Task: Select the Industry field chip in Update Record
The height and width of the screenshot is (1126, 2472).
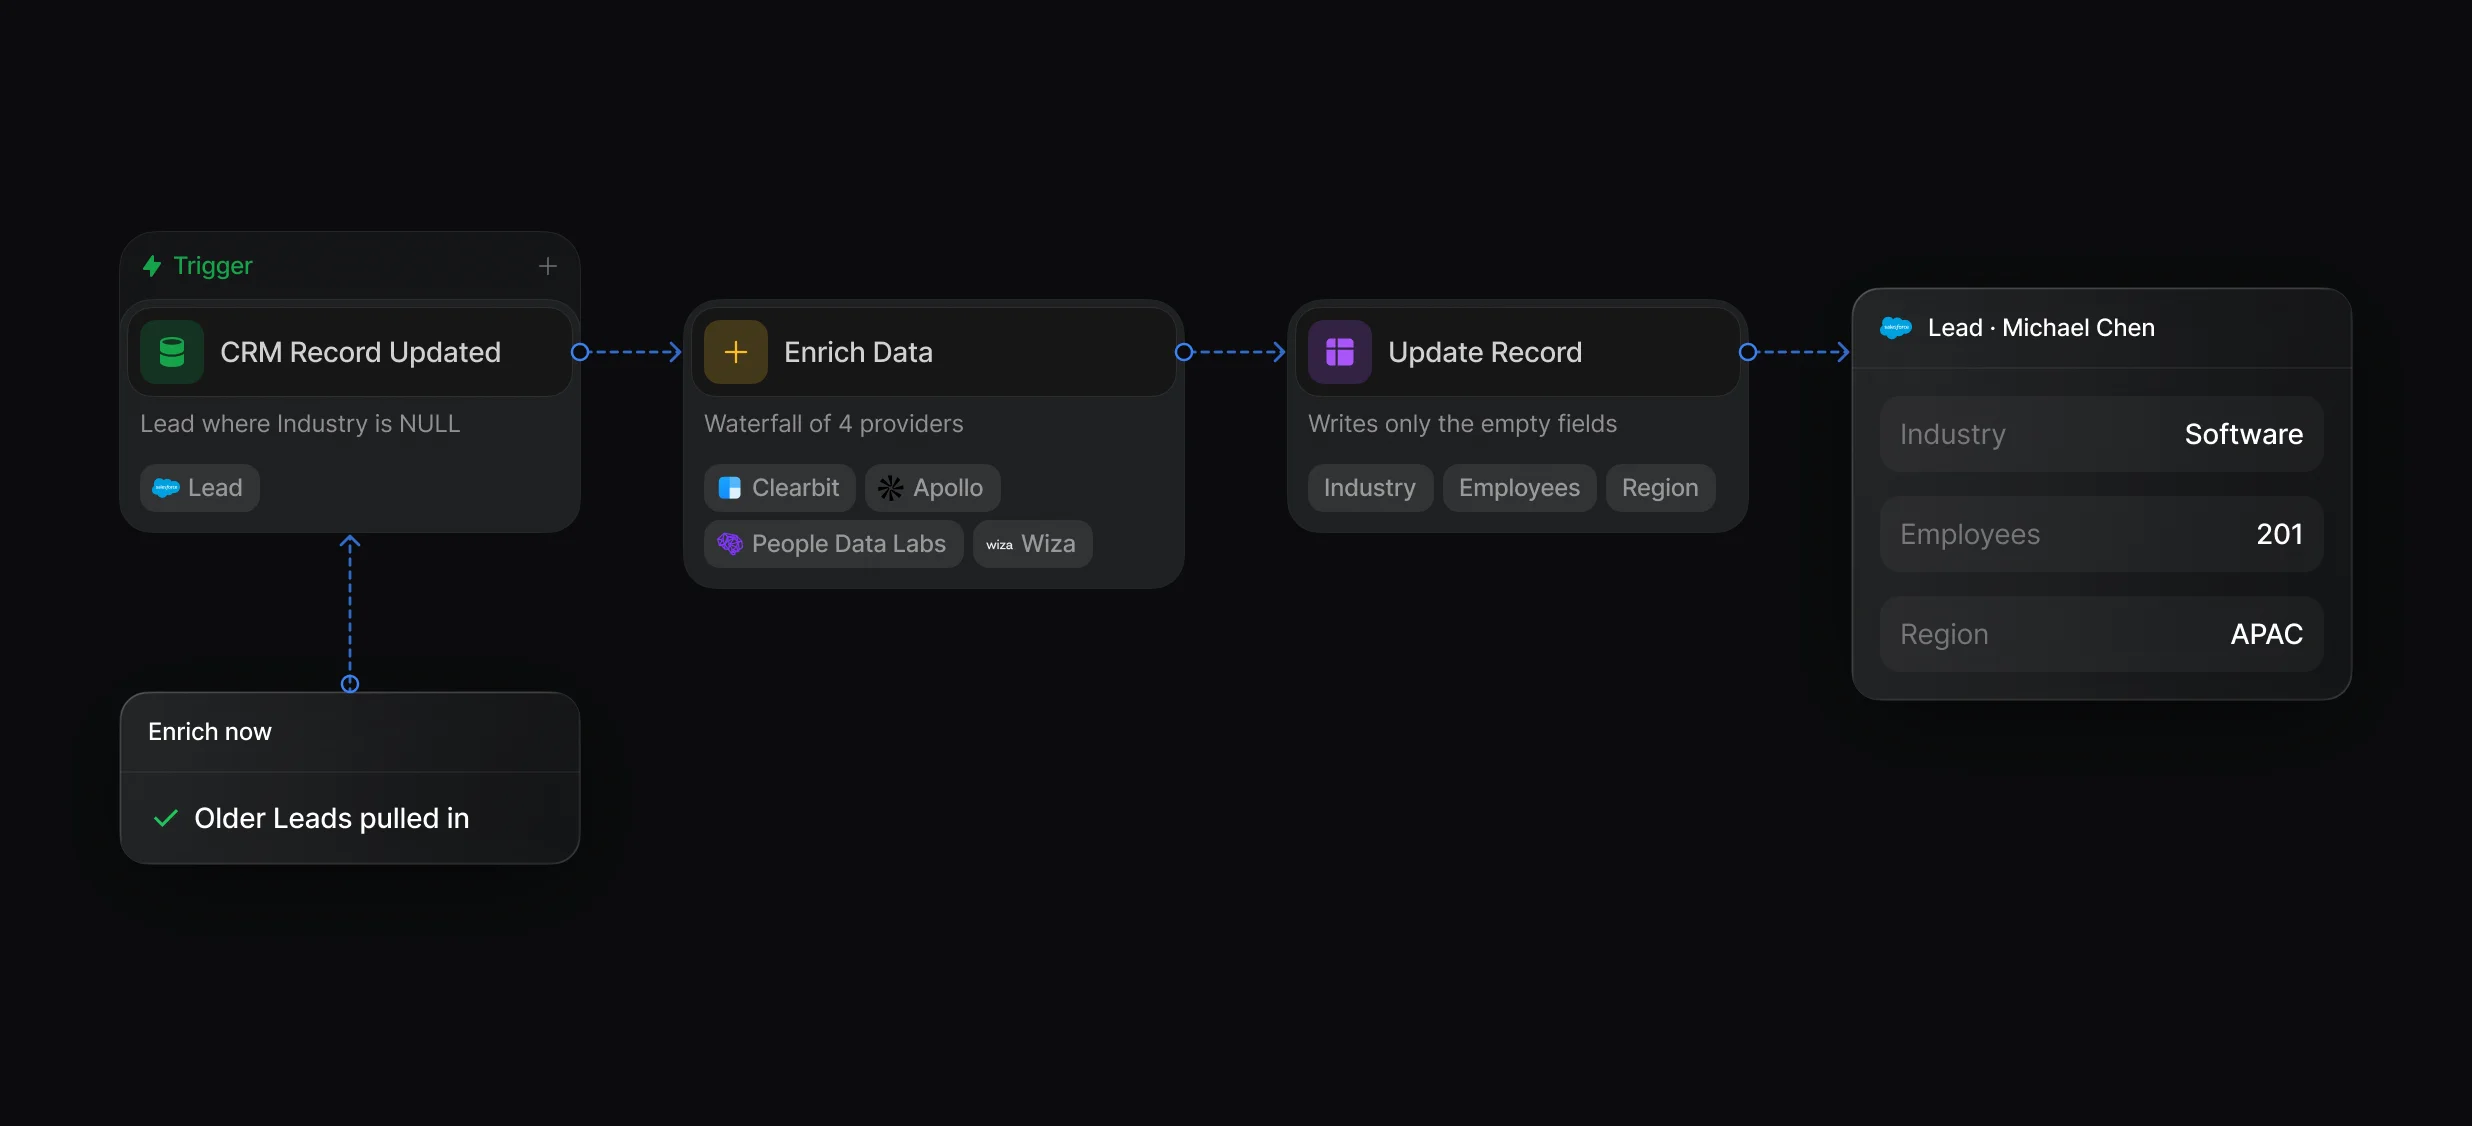Action: click(1370, 488)
